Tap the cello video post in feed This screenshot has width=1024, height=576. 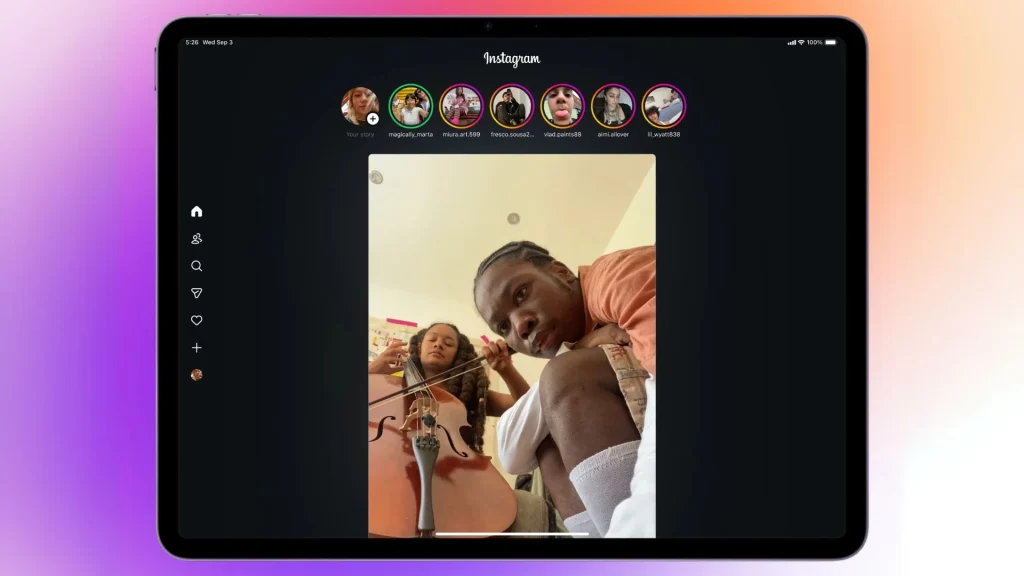tap(512, 345)
